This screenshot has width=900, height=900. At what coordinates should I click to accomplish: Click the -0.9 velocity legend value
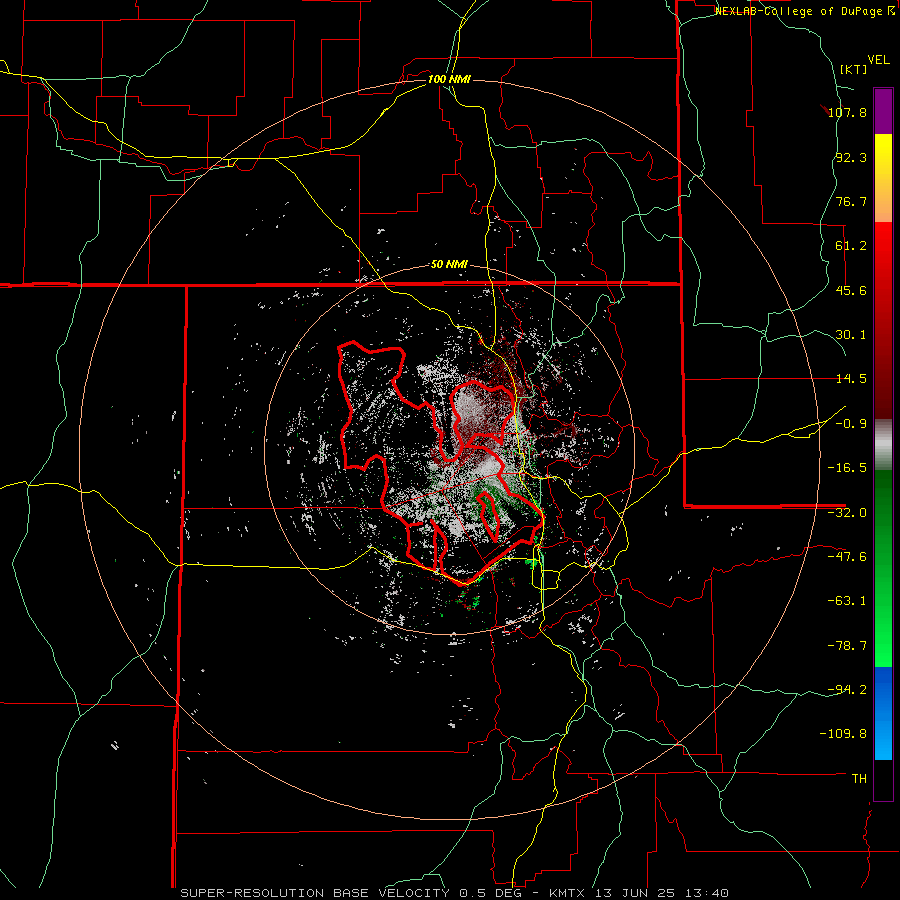pyautogui.click(x=851, y=424)
